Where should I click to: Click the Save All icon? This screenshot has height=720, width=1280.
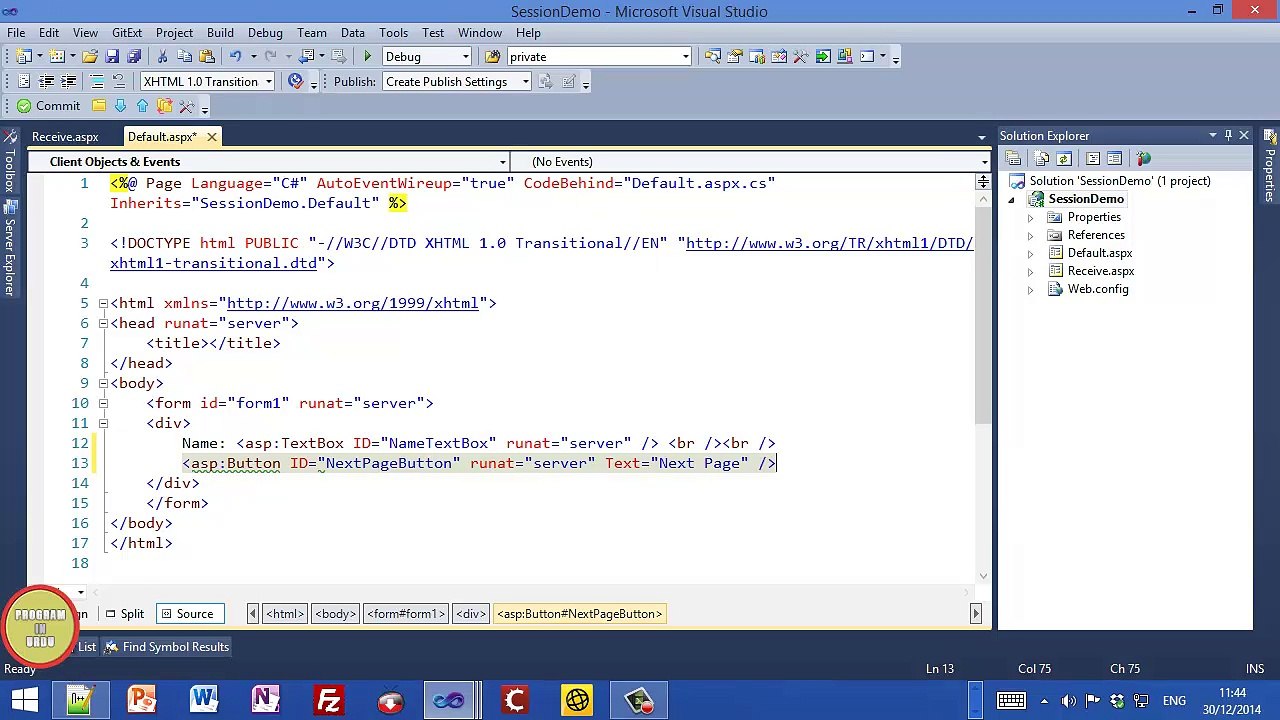coord(134,57)
